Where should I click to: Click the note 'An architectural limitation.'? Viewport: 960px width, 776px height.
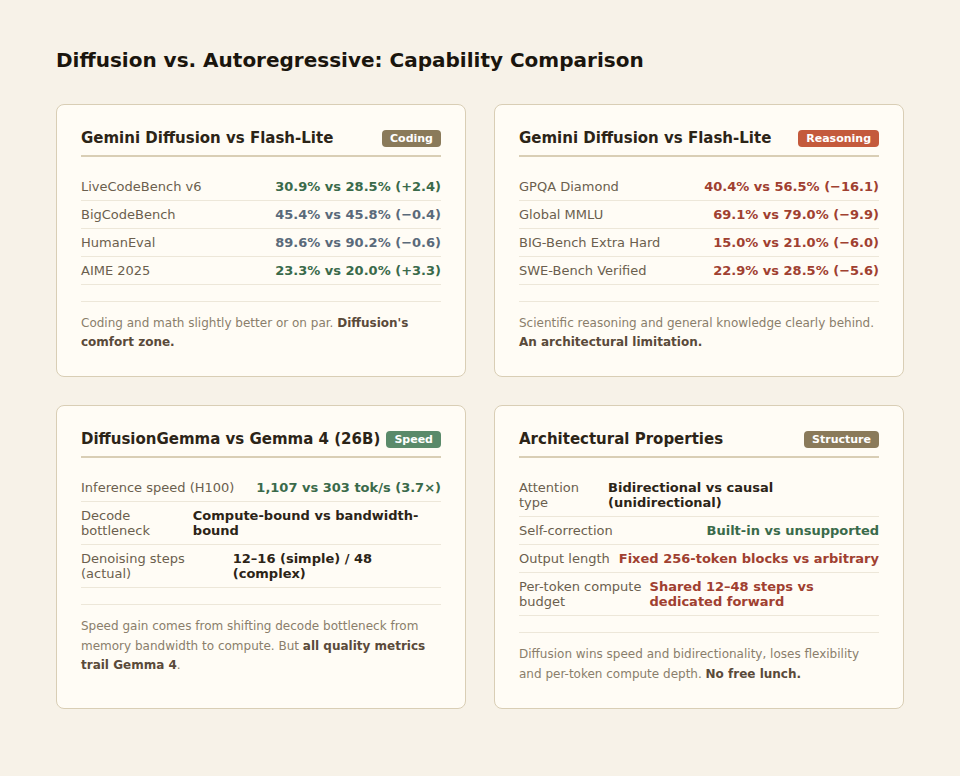(610, 342)
